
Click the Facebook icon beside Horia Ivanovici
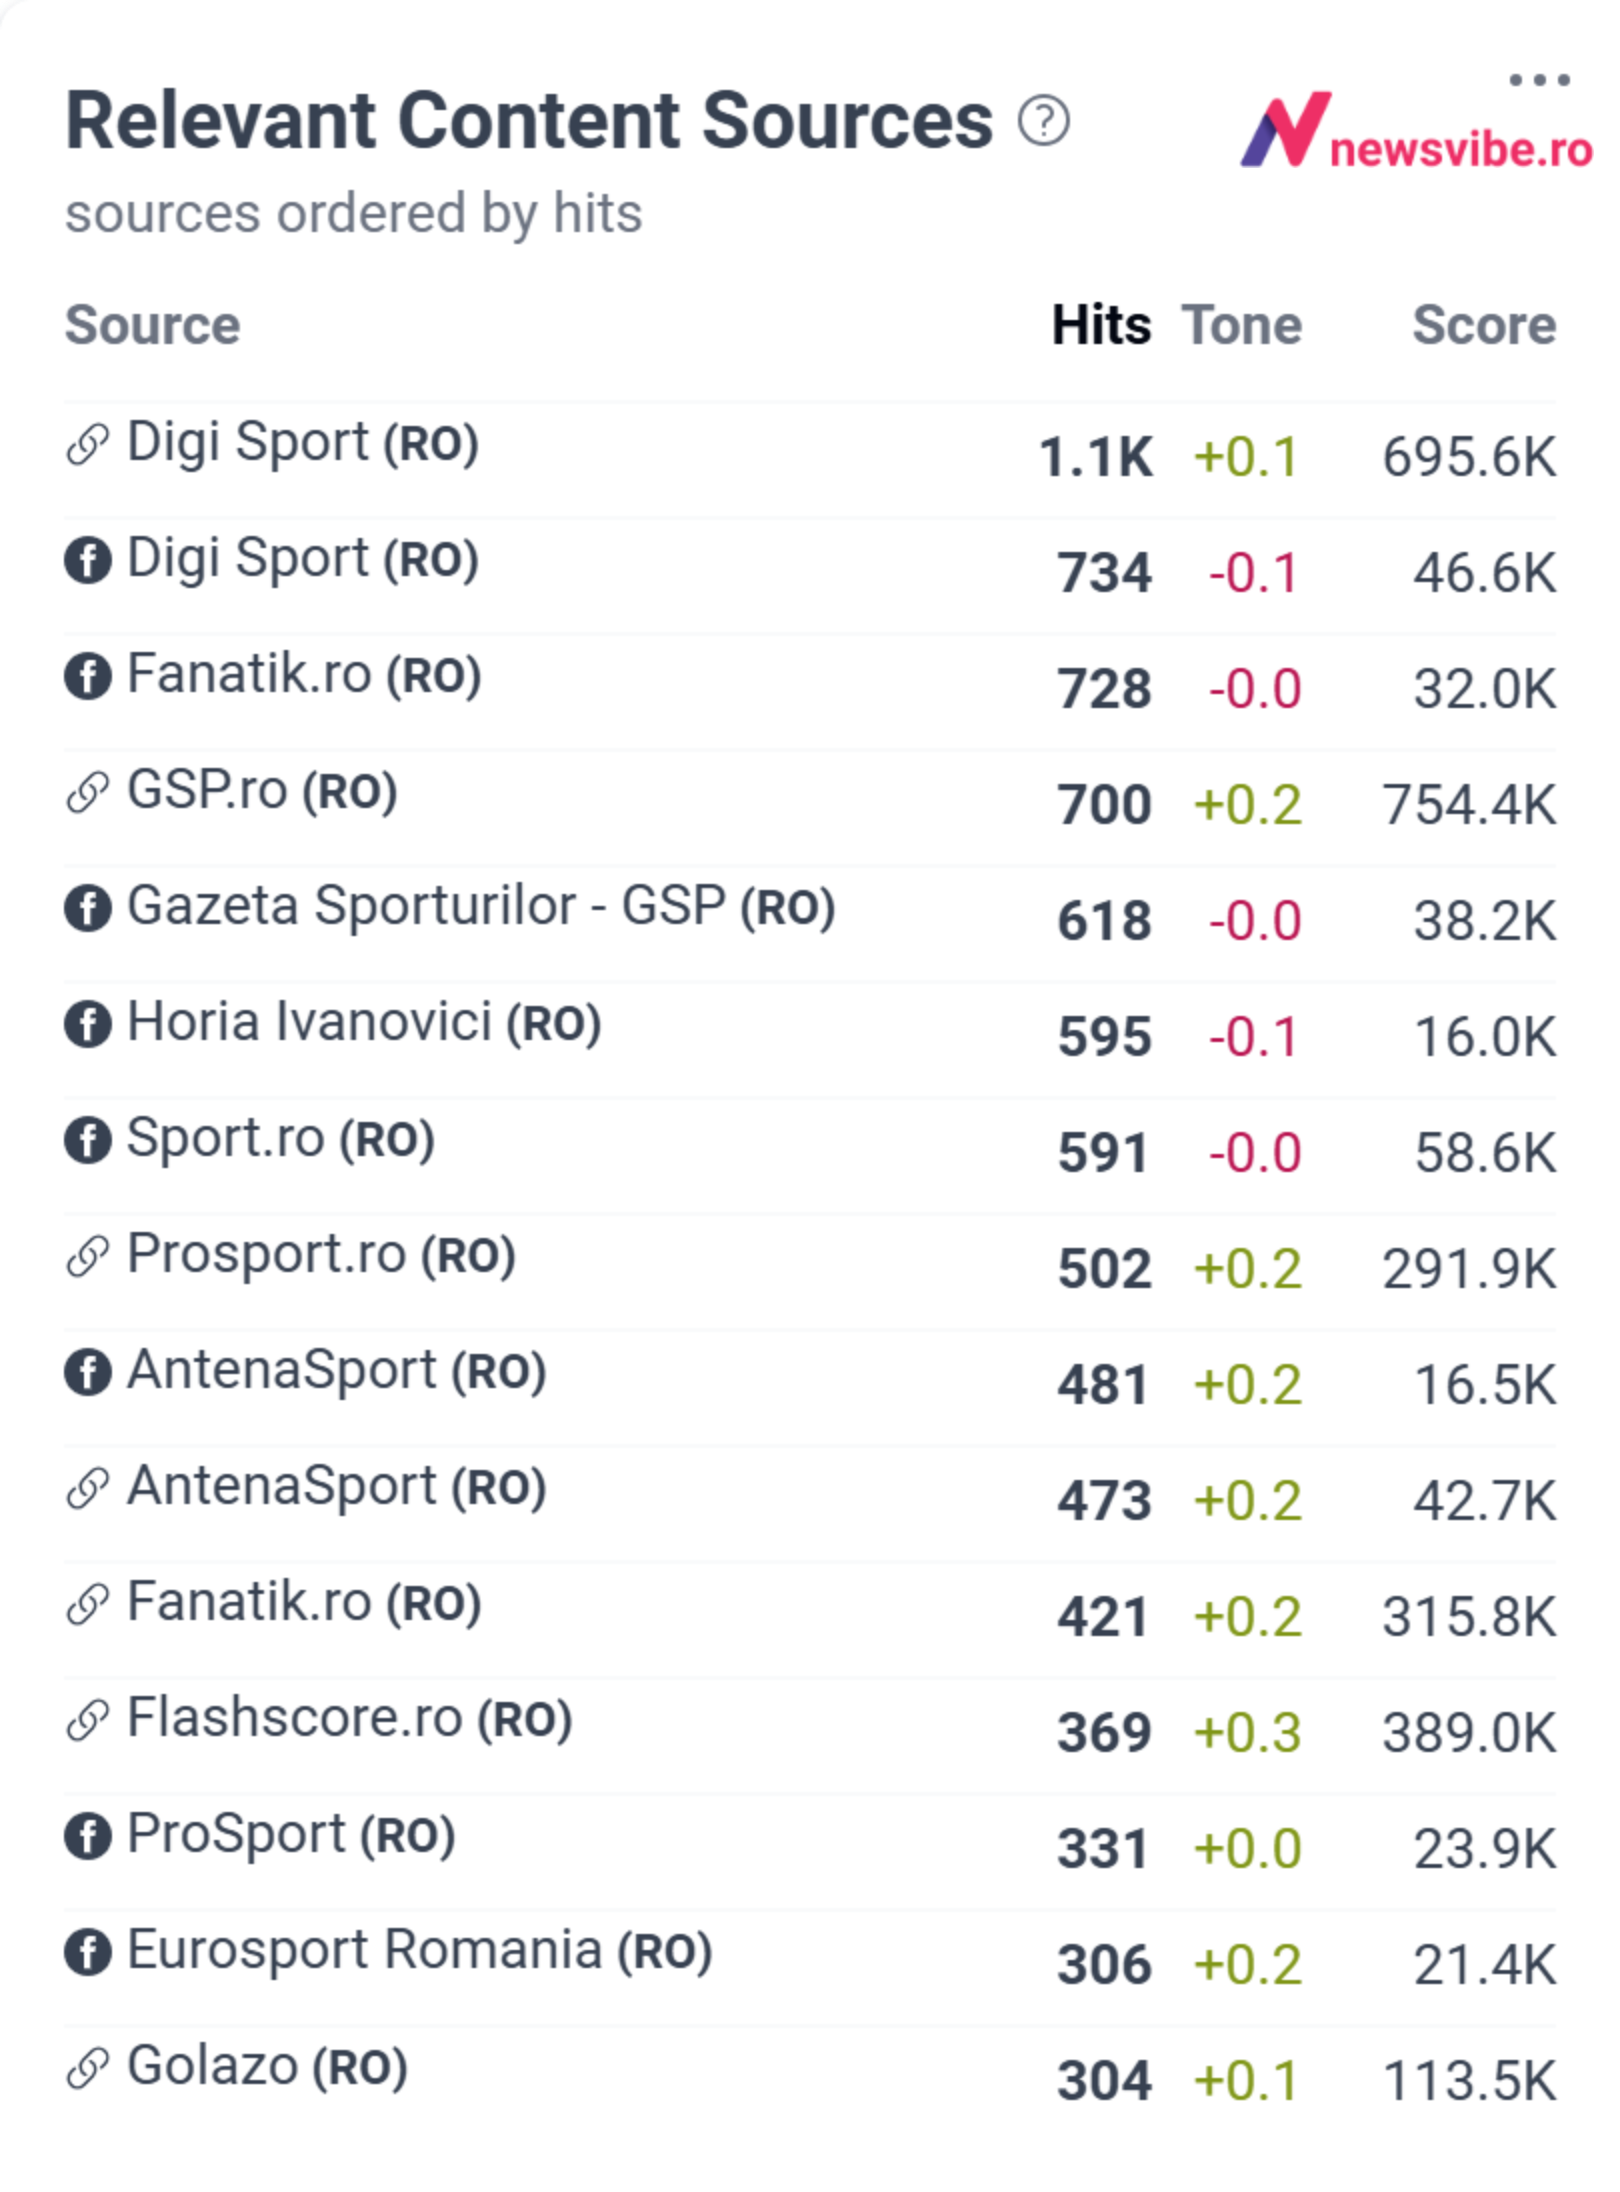[87, 1024]
